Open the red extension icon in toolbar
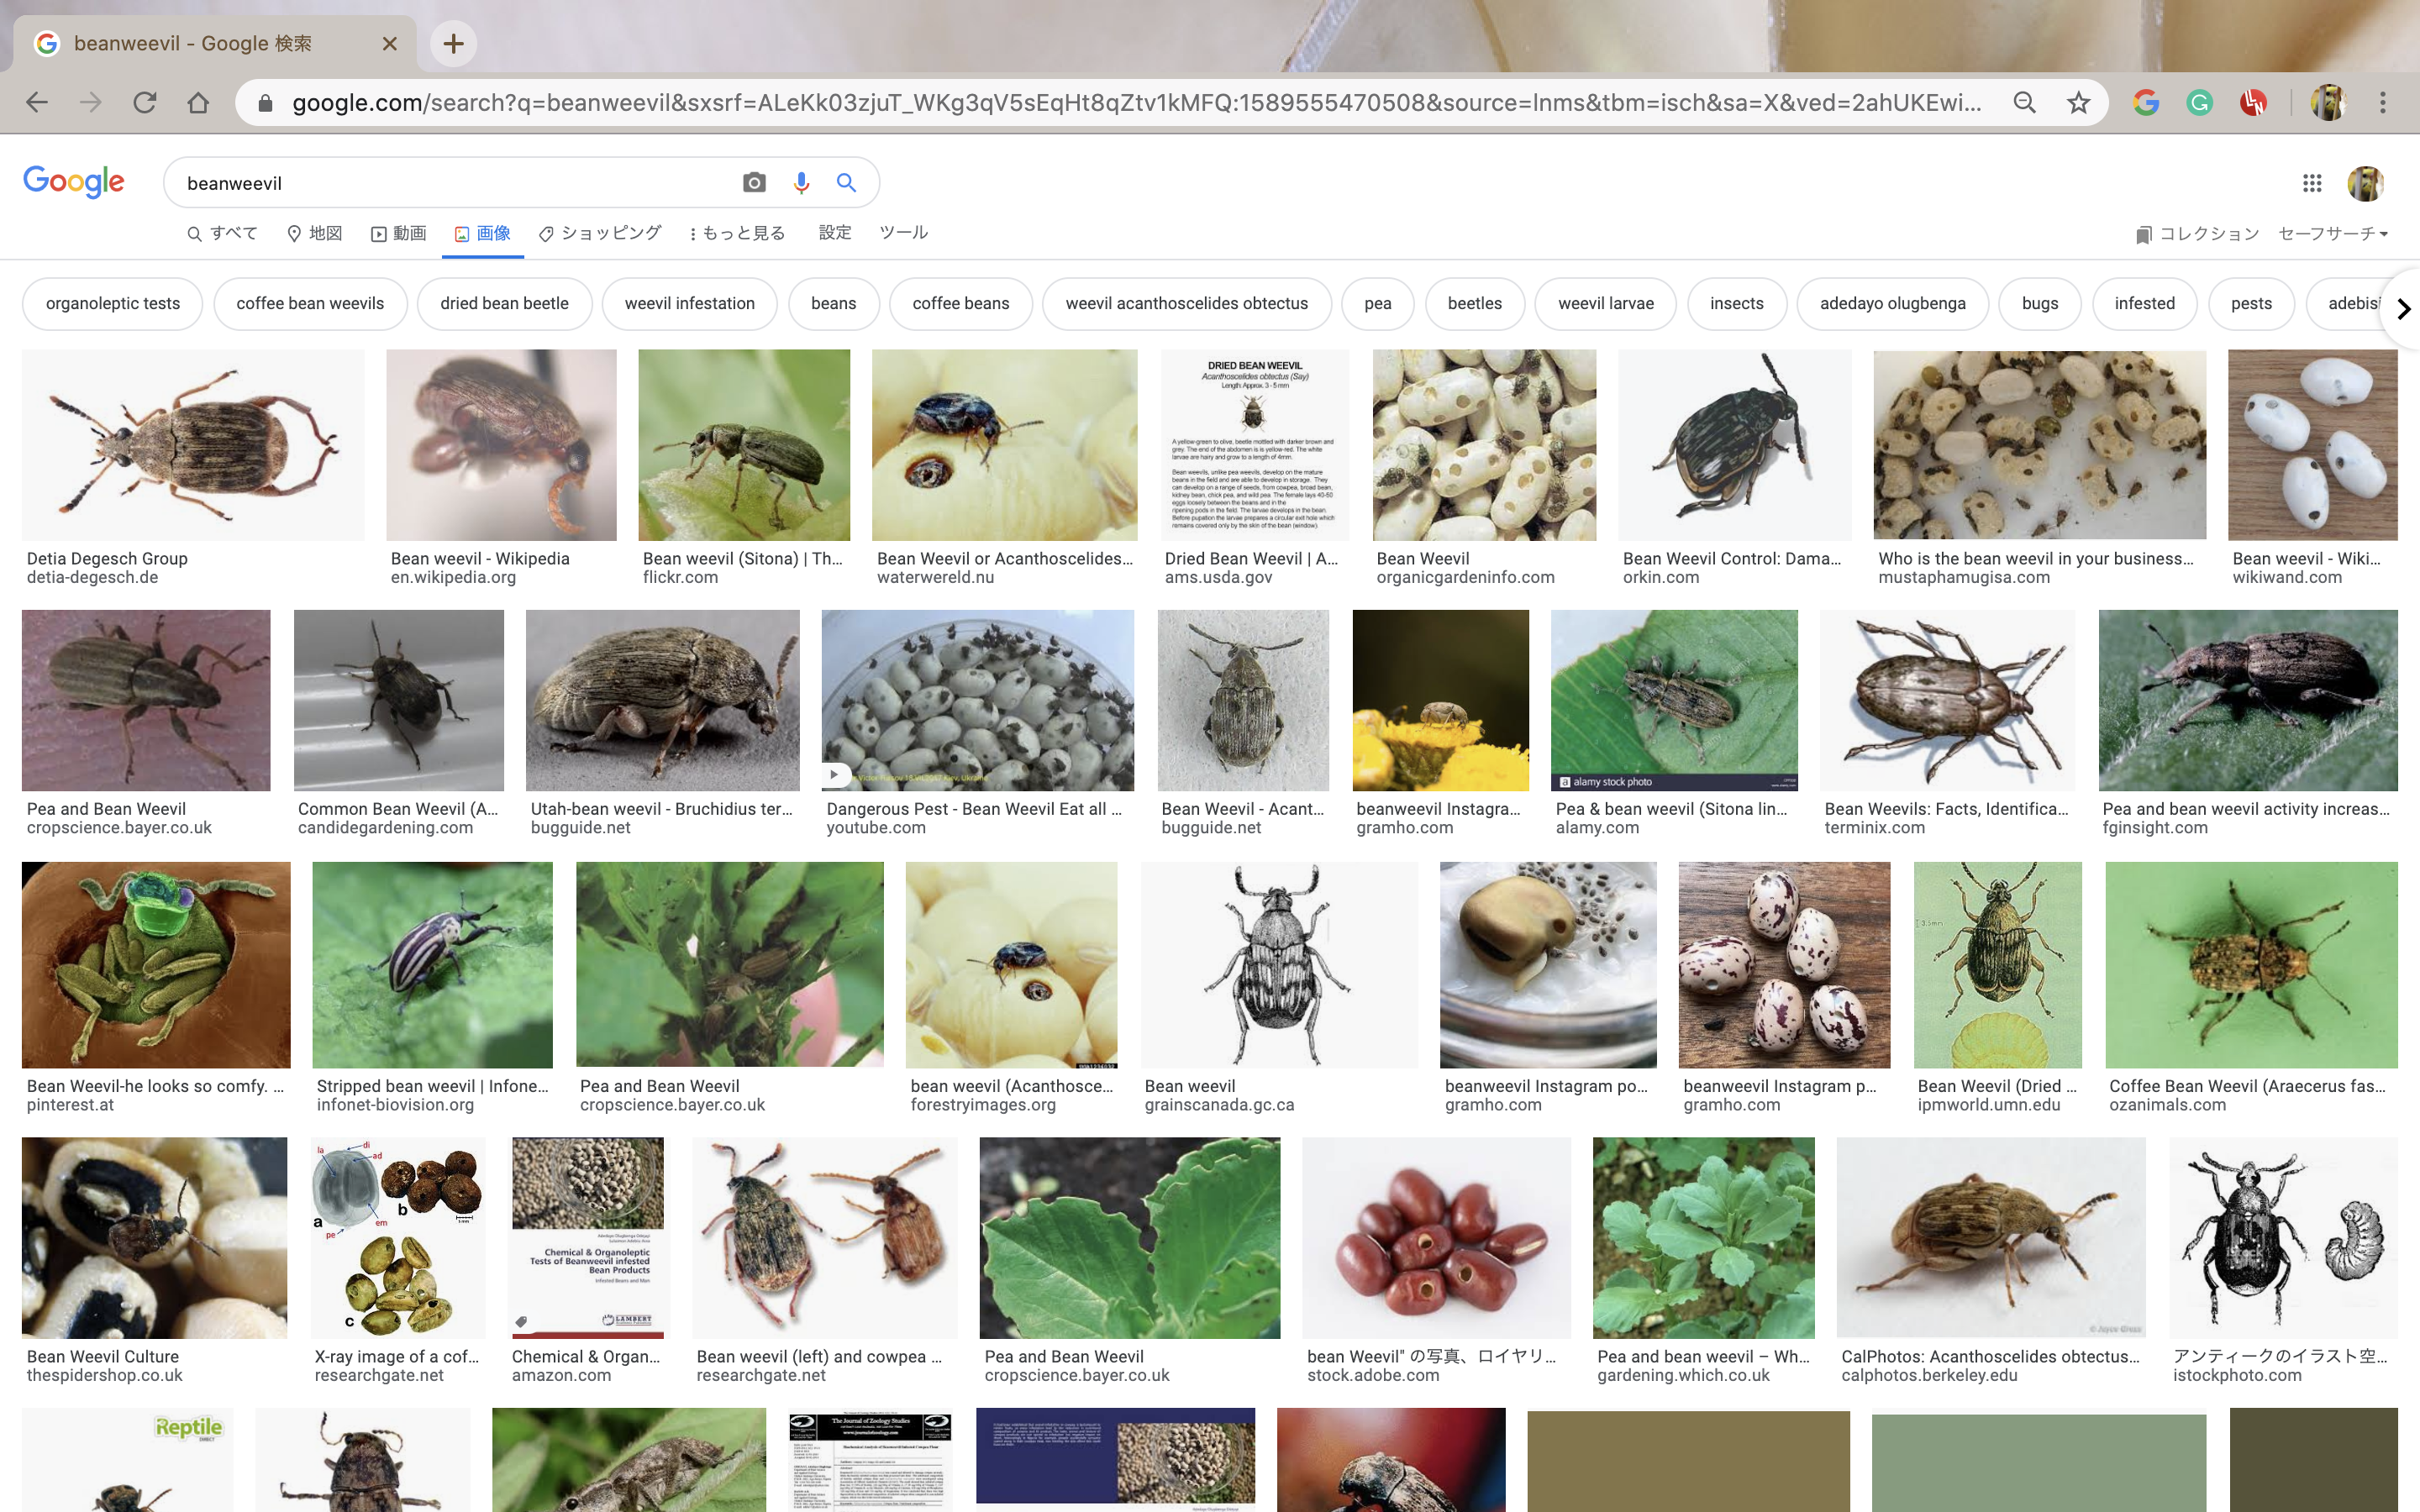The image size is (2420, 1512). tap(2253, 102)
